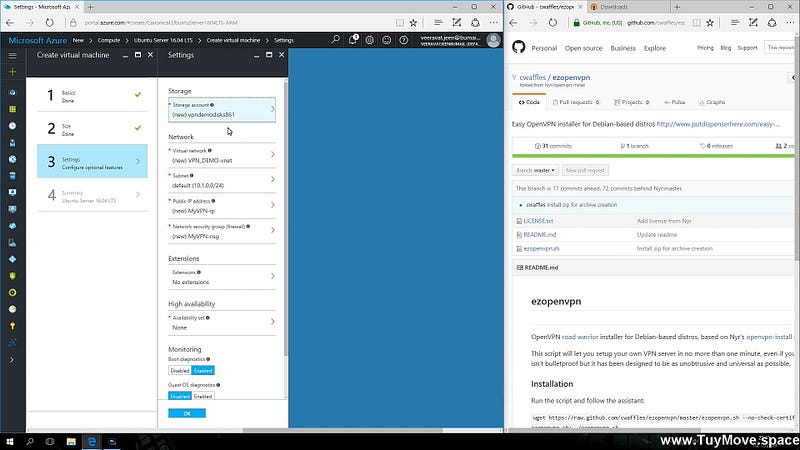The image size is (800, 450).
Task: Open the Subnet default setting row
Action: [x=222, y=181]
